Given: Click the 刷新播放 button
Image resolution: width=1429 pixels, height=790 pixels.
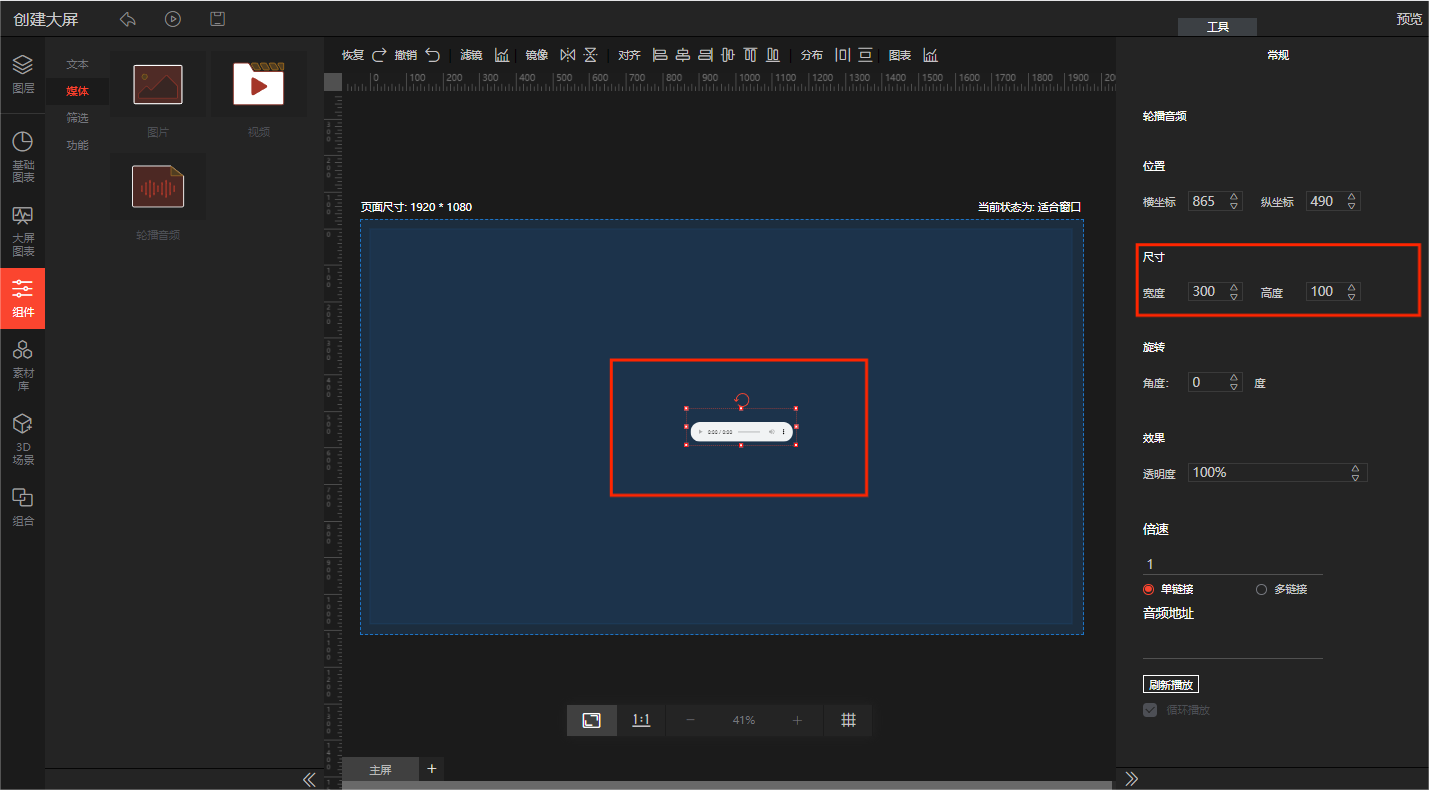Looking at the screenshot, I should pos(1171,685).
